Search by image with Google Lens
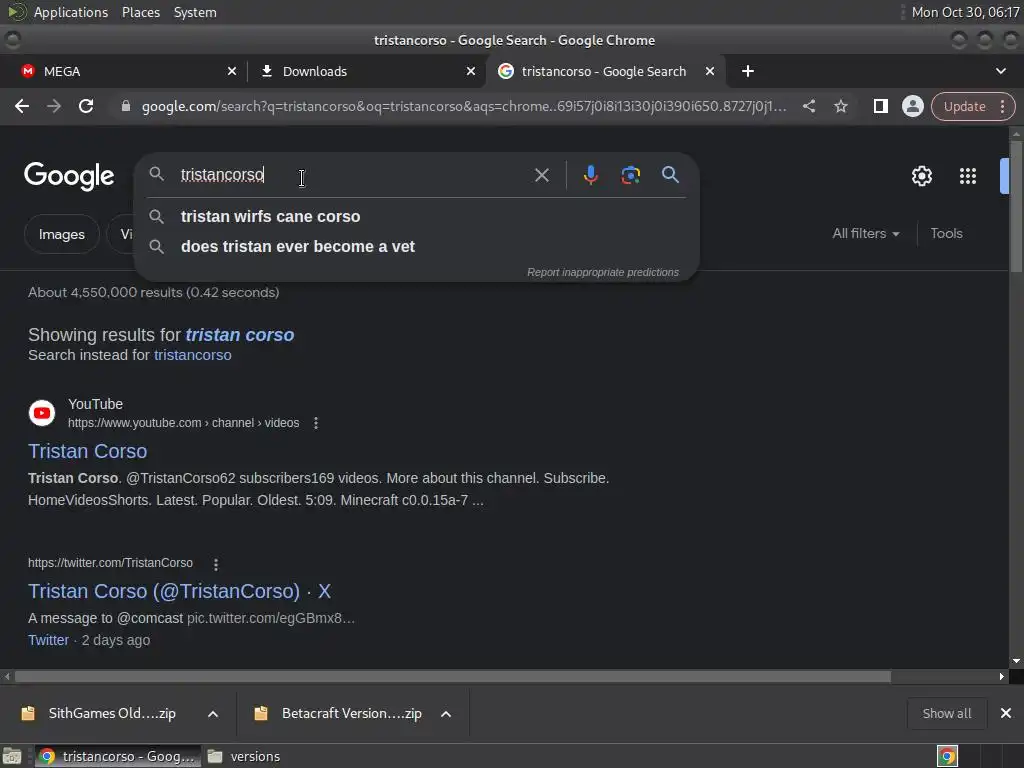The image size is (1024, 768). point(630,175)
